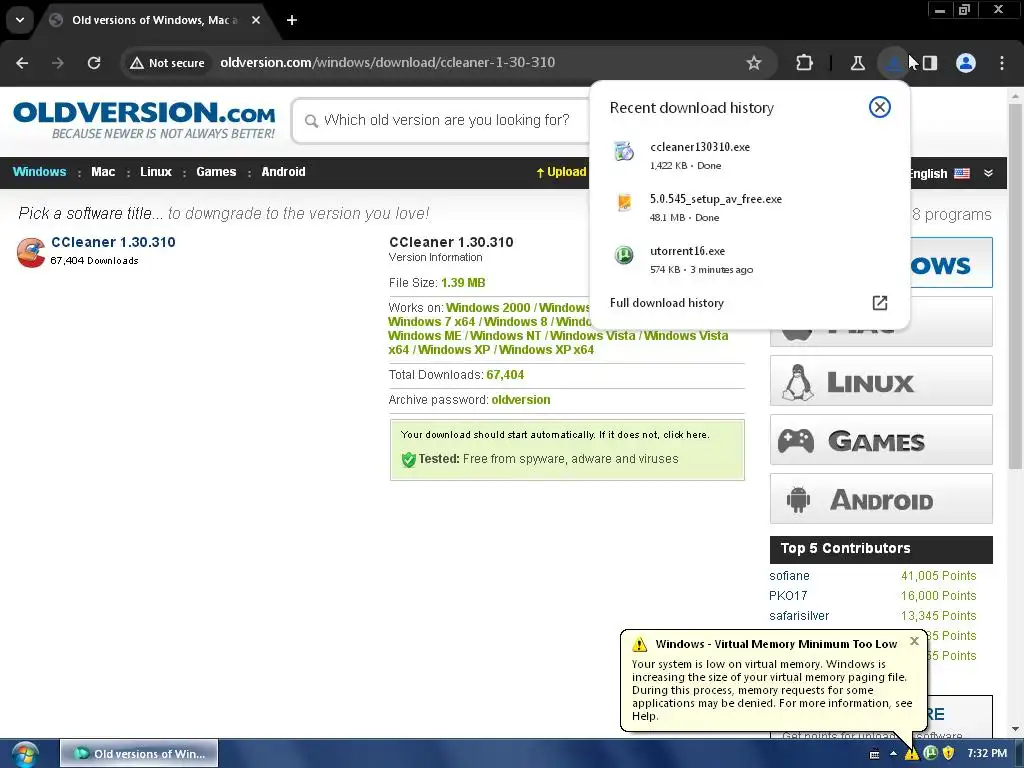The width and height of the screenshot is (1024, 768).
Task: Select the Games navigation item
Action: [216, 172]
